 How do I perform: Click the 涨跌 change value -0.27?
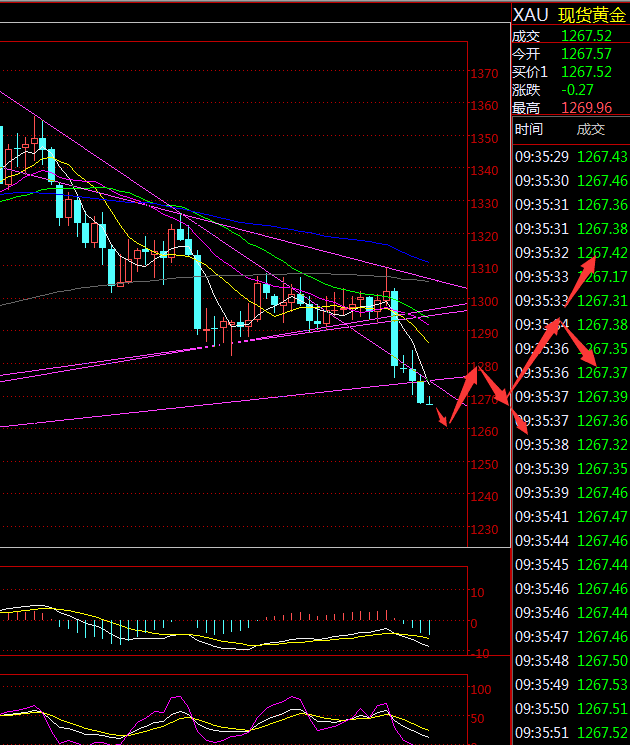577,90
